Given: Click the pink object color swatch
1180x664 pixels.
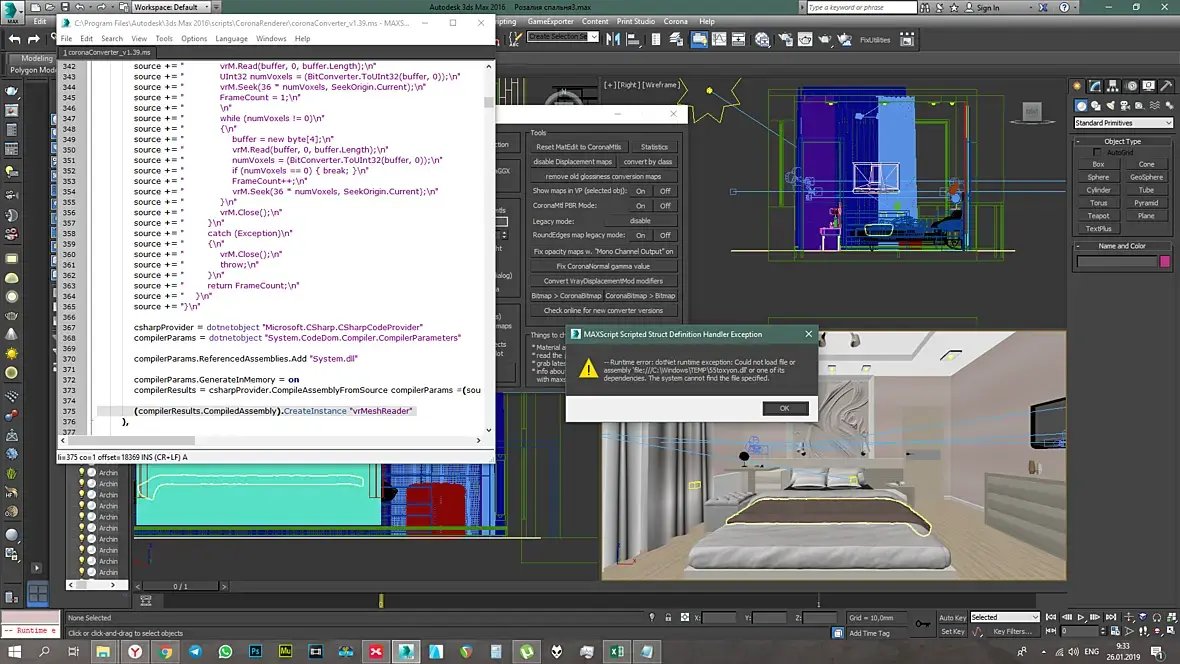Looking at the screenshot, I should pos(1164,262).
